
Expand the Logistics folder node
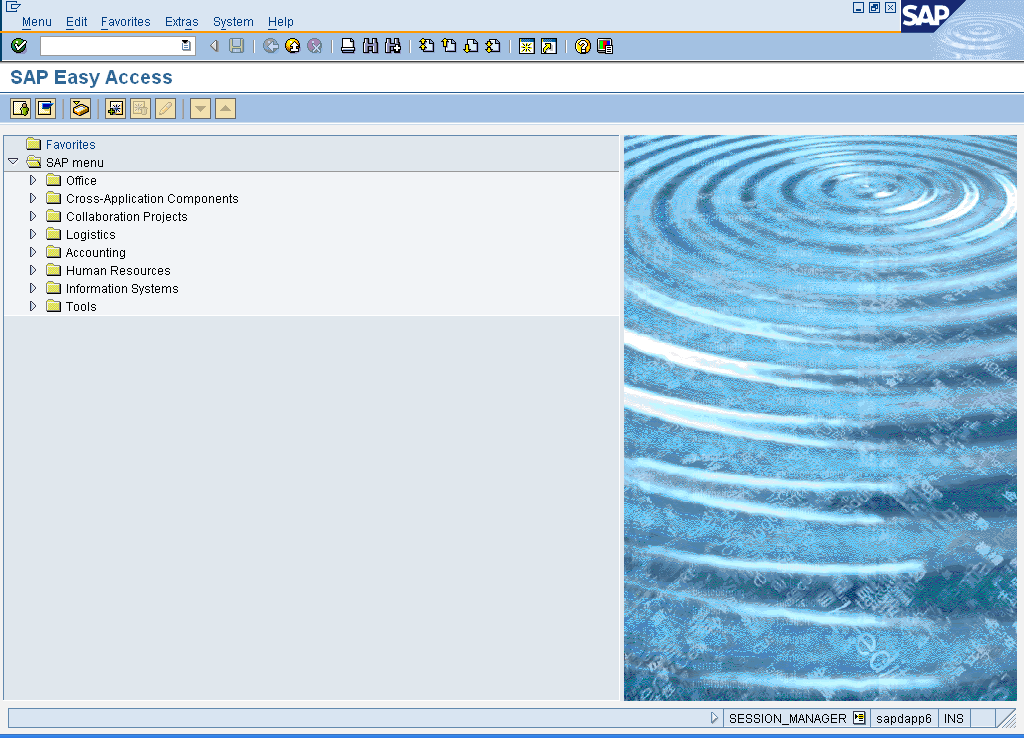tap(33, 234)
